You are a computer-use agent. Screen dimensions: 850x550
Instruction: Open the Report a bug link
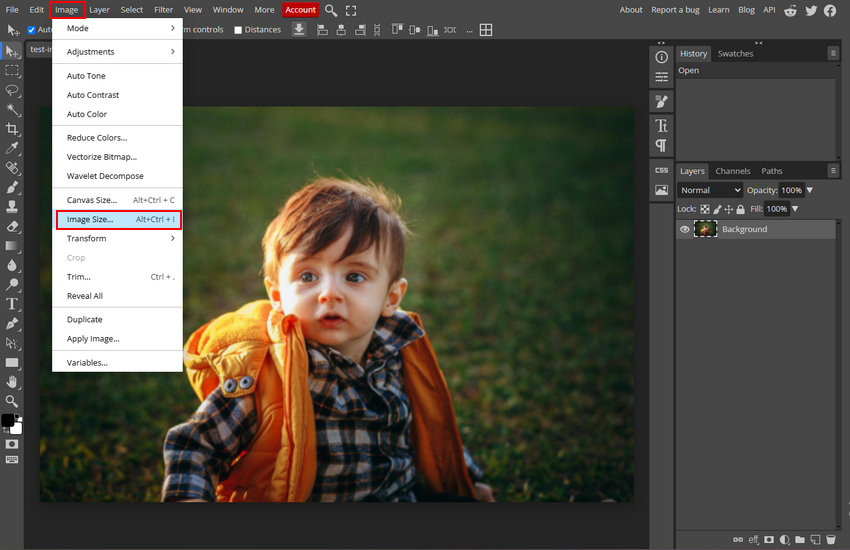click(x=675, y=10)
